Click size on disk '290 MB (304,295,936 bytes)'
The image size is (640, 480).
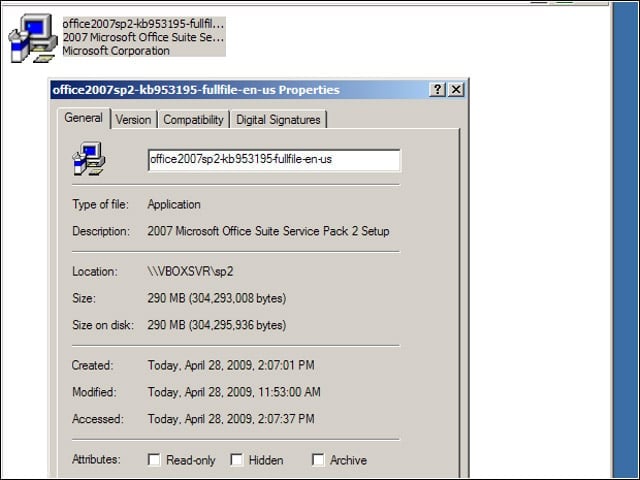(217, 325)
